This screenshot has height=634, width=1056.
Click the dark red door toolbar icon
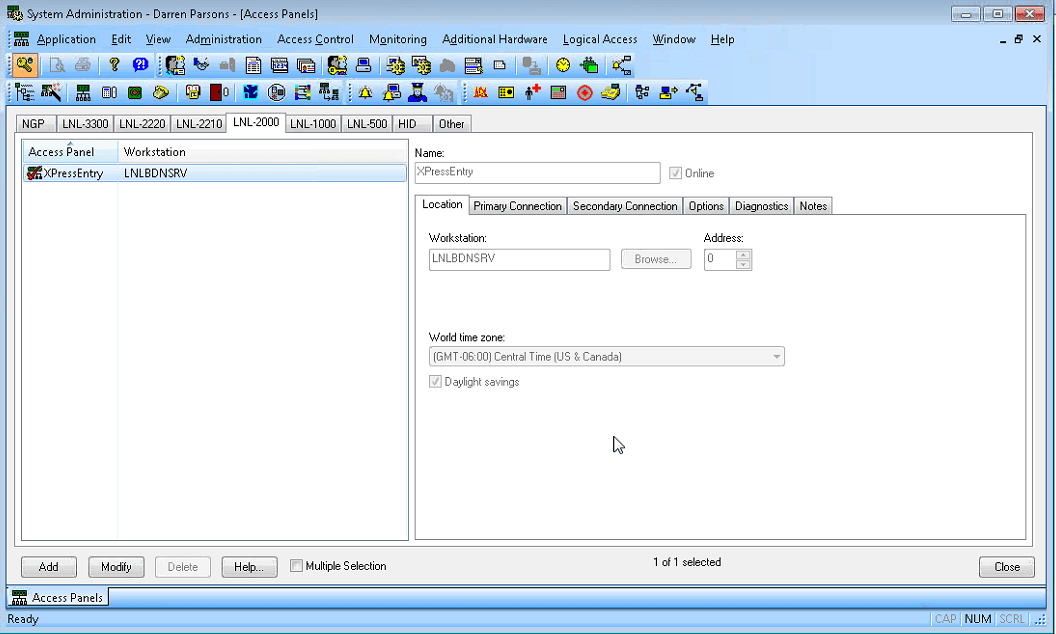click(217, 93)
